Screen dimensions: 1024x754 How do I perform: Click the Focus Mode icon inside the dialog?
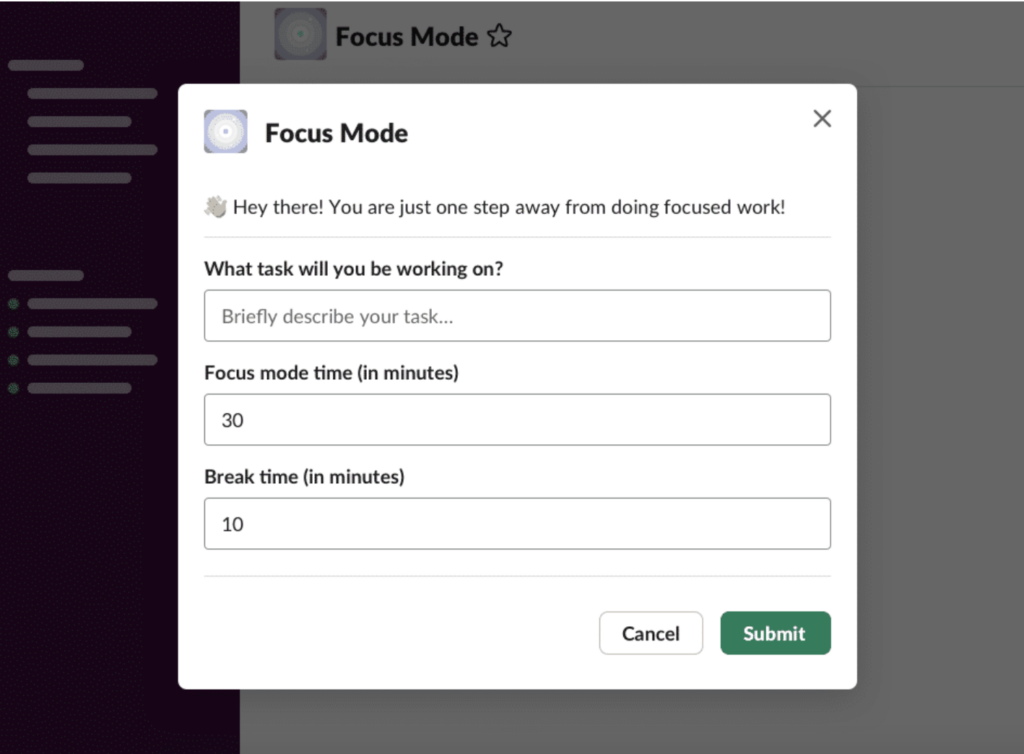(x=225, y=131)
